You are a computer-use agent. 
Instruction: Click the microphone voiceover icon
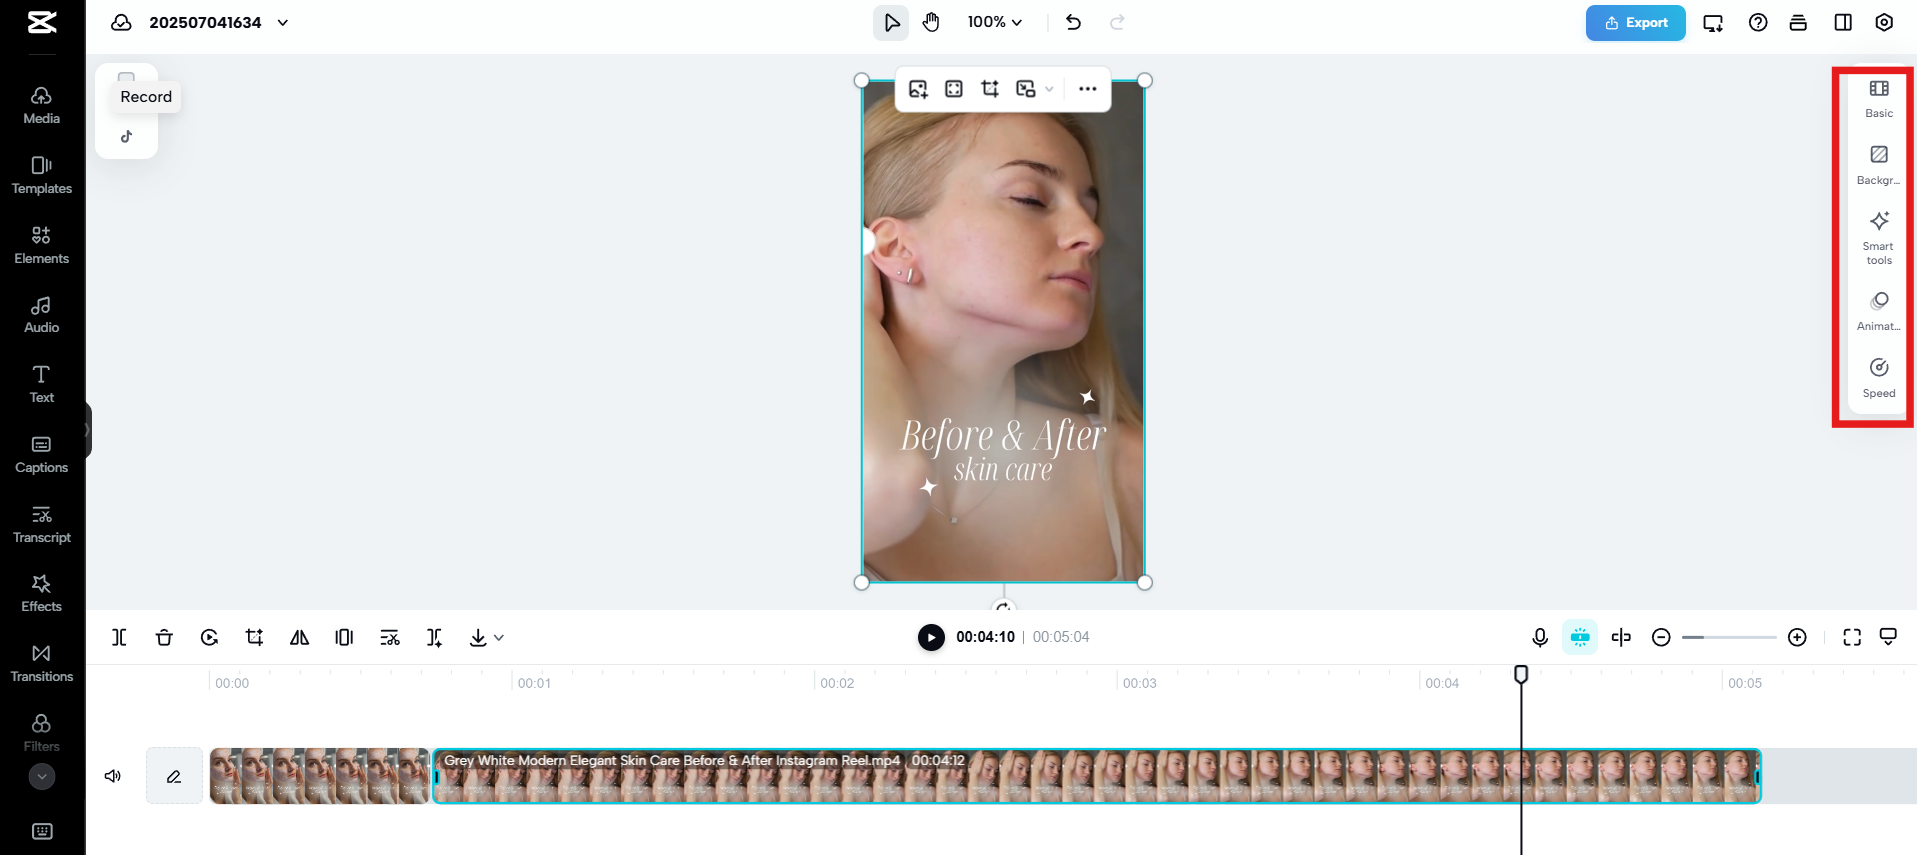pos(1540,637)
